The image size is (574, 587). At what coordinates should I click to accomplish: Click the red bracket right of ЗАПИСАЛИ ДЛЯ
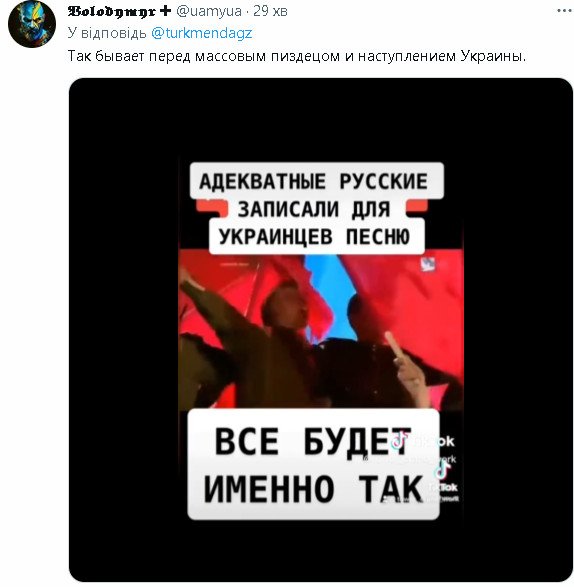[x=417, y=208]
